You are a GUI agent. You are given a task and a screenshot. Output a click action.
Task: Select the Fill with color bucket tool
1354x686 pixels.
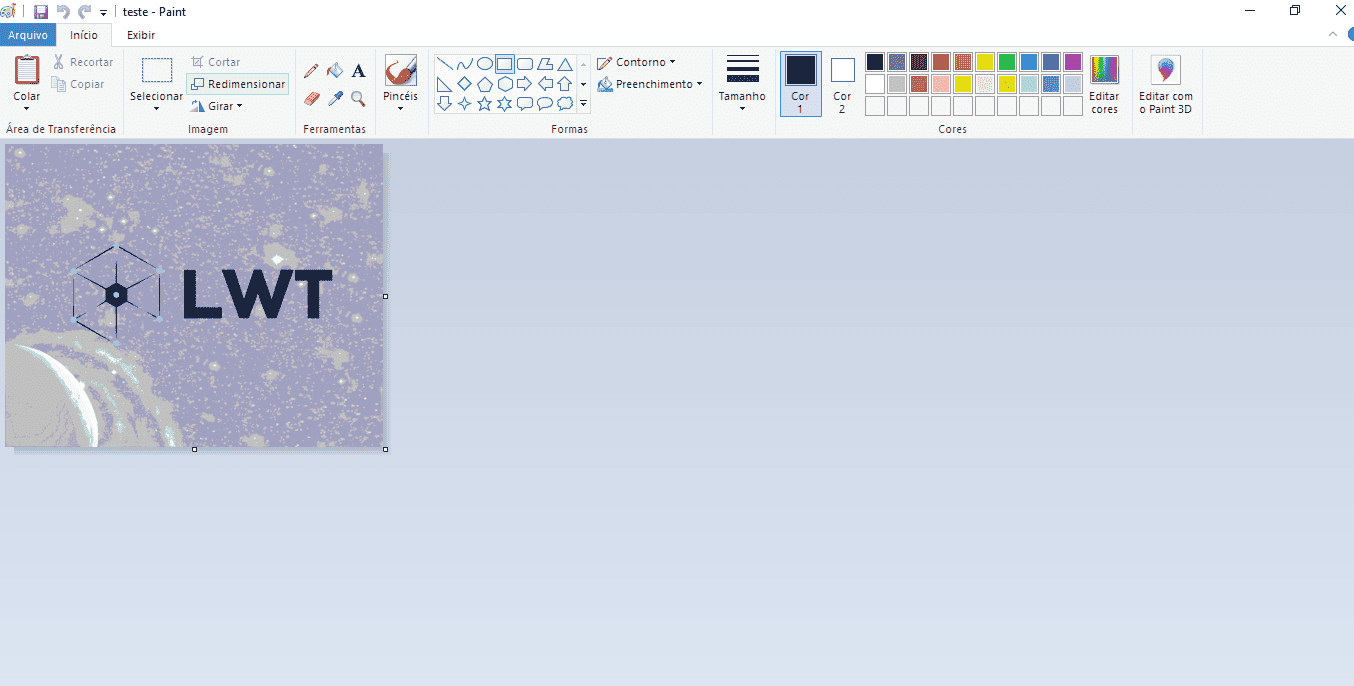point(334,71)
